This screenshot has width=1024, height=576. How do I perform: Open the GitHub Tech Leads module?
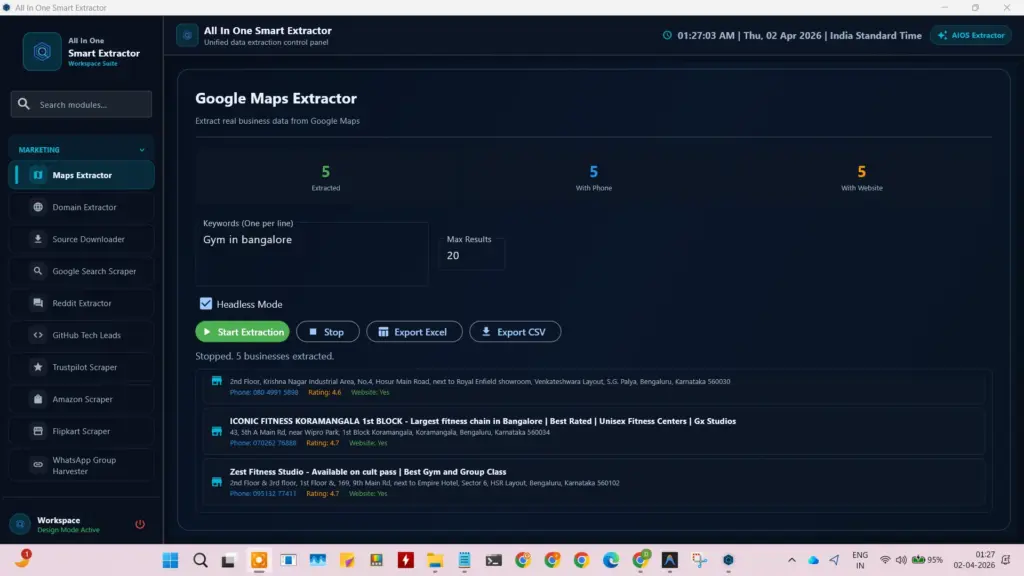click(x=82, y=335)
